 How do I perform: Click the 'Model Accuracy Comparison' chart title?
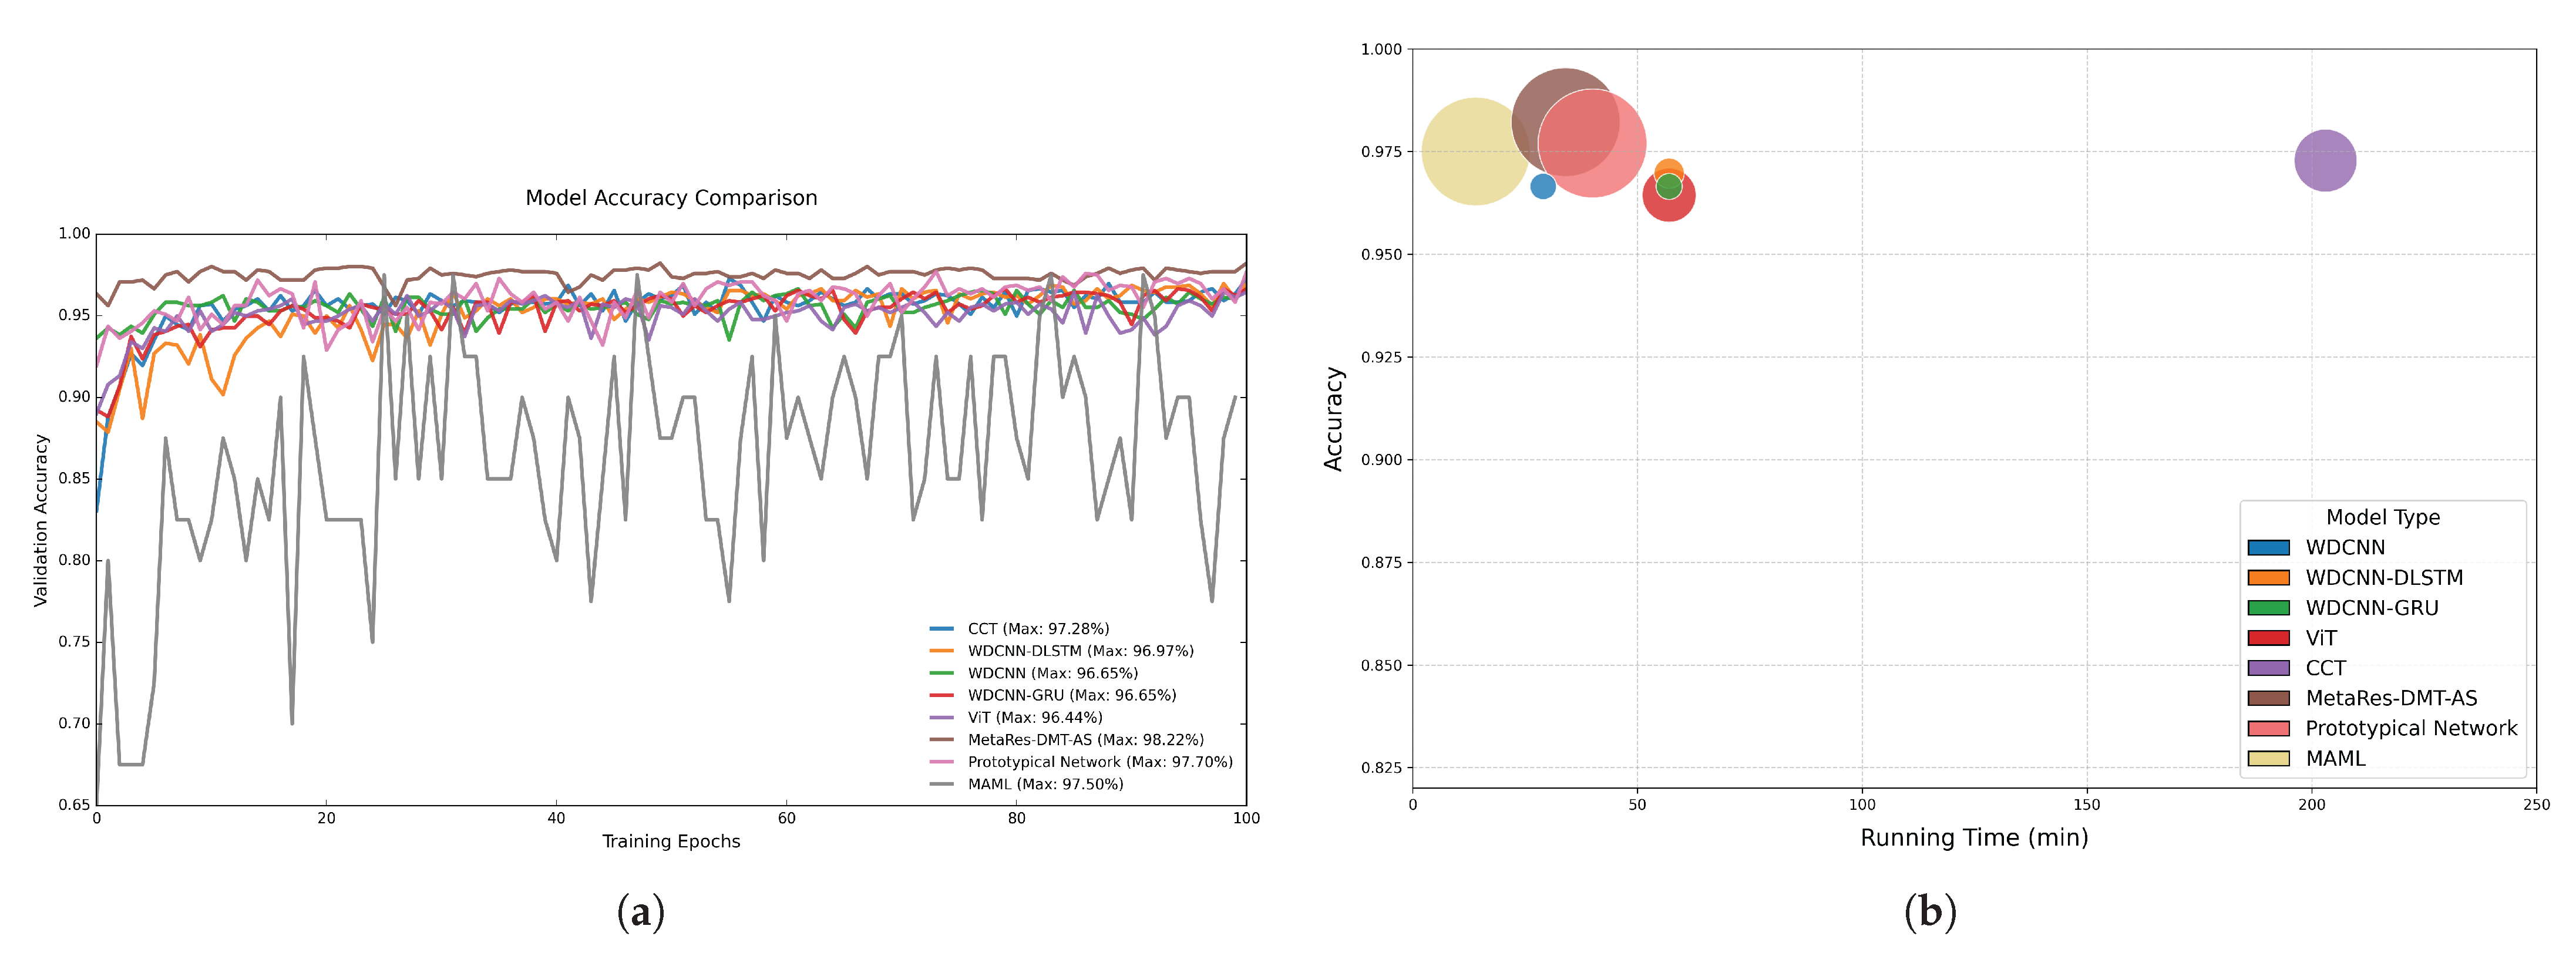[x=671, y=198]
